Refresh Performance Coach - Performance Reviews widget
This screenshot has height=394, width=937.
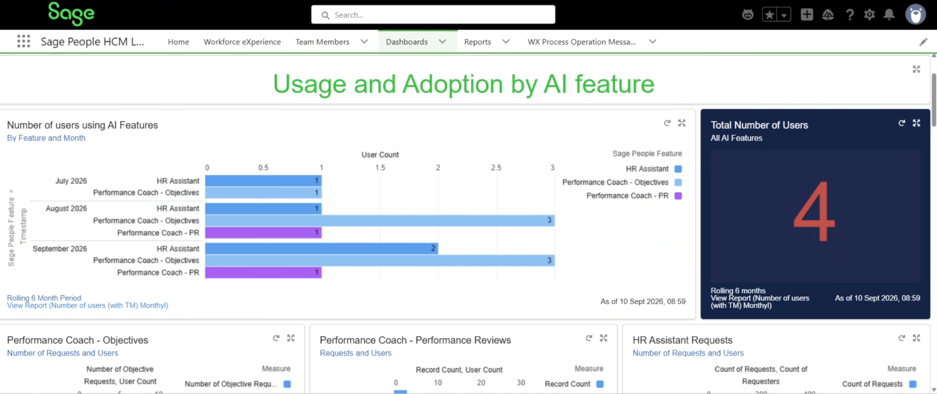(x=589, y=338)
